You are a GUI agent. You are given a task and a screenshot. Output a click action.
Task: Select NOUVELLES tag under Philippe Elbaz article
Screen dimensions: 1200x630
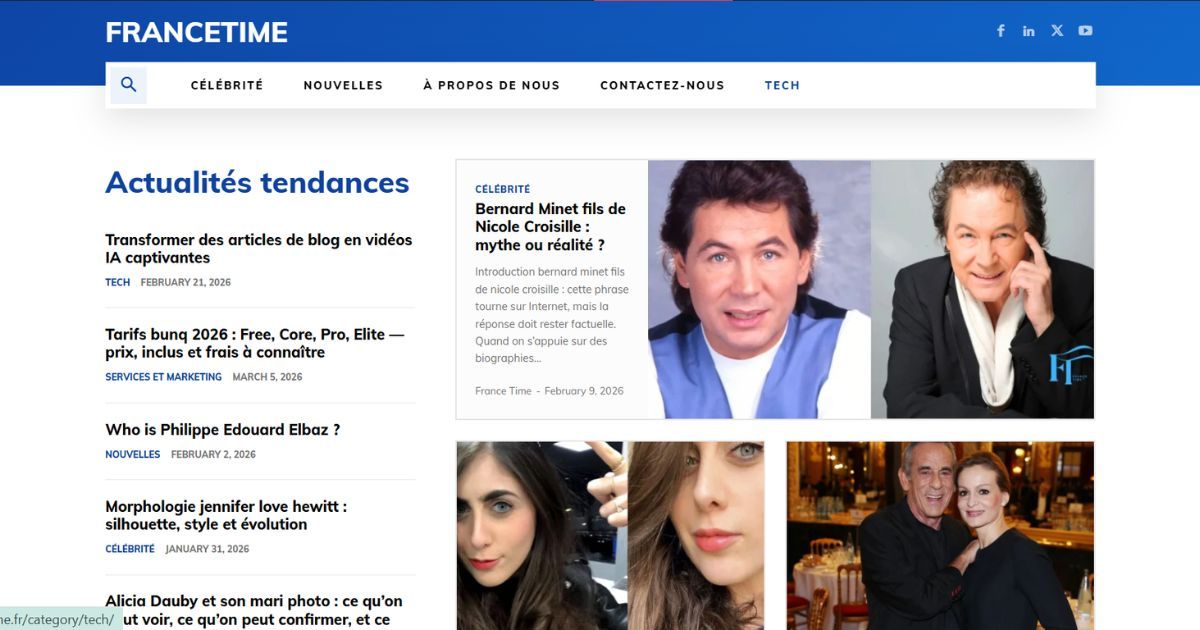coord(133,454)
